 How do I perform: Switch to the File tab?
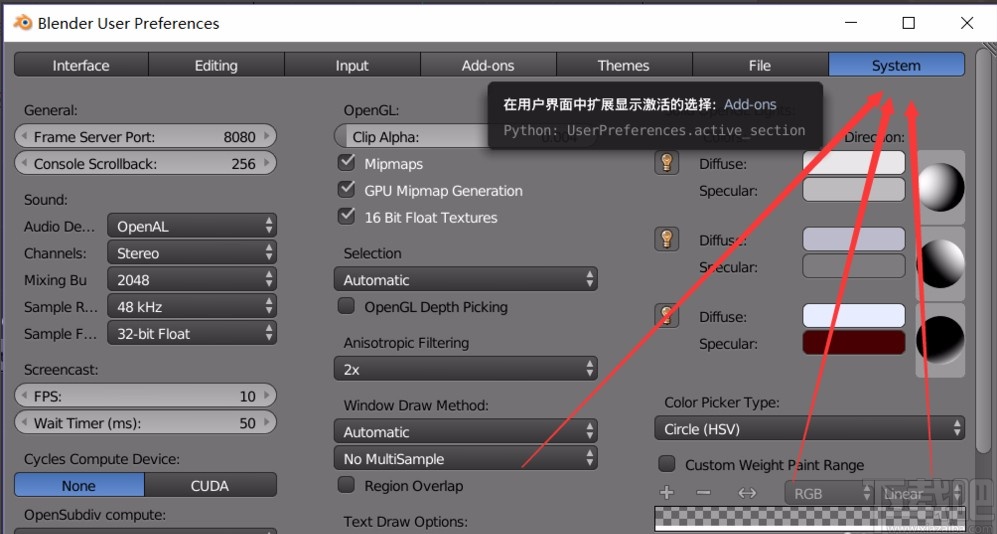(x=760, y=65)
